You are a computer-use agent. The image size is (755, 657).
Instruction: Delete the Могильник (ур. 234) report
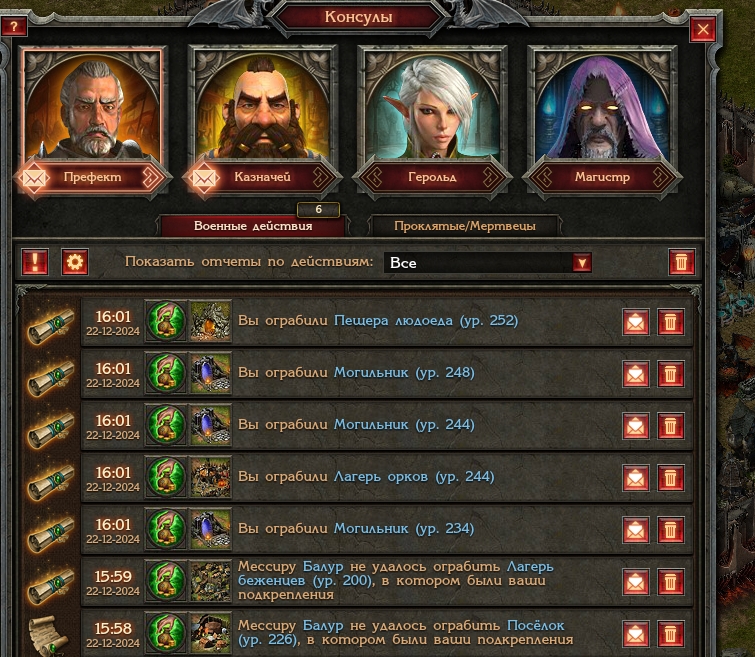[670, 530]
